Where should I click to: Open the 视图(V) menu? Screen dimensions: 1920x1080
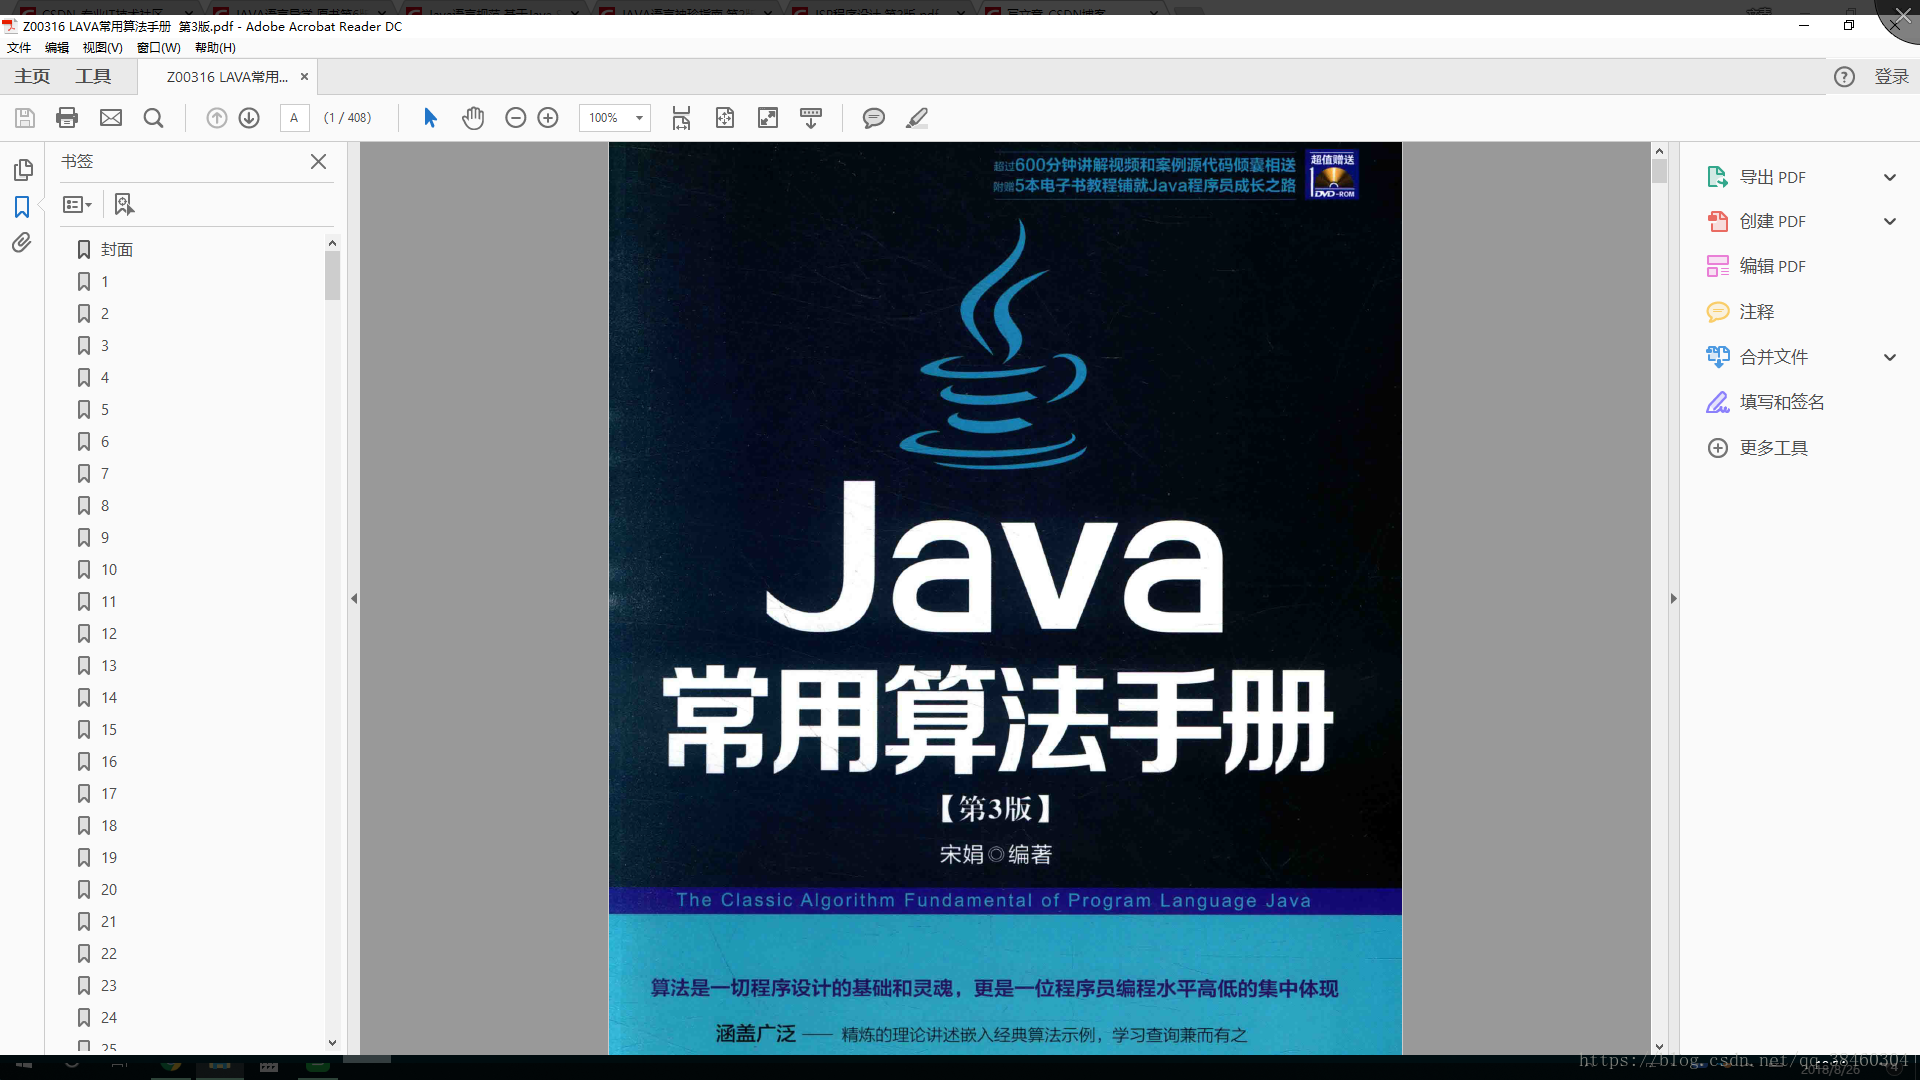[102, 48]
